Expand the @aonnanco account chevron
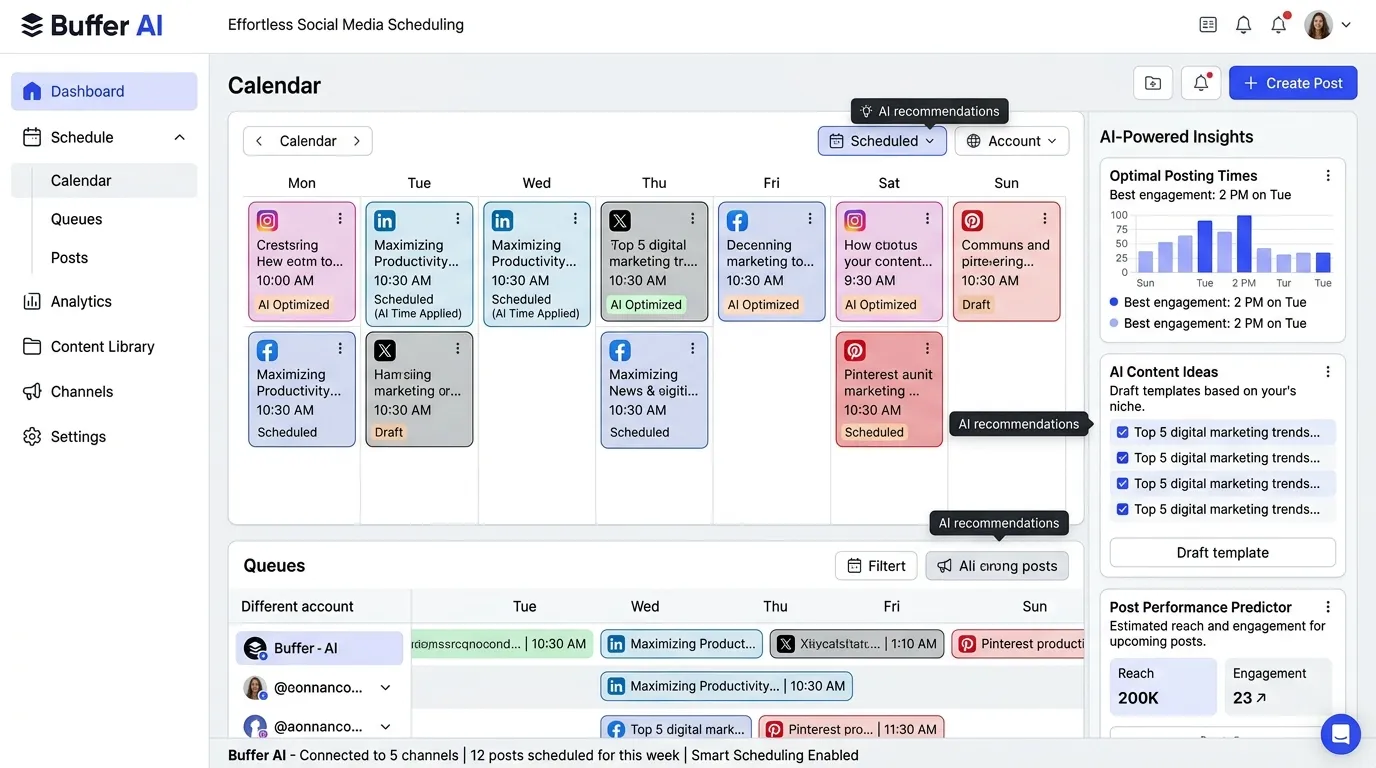 tap(385, 727)
